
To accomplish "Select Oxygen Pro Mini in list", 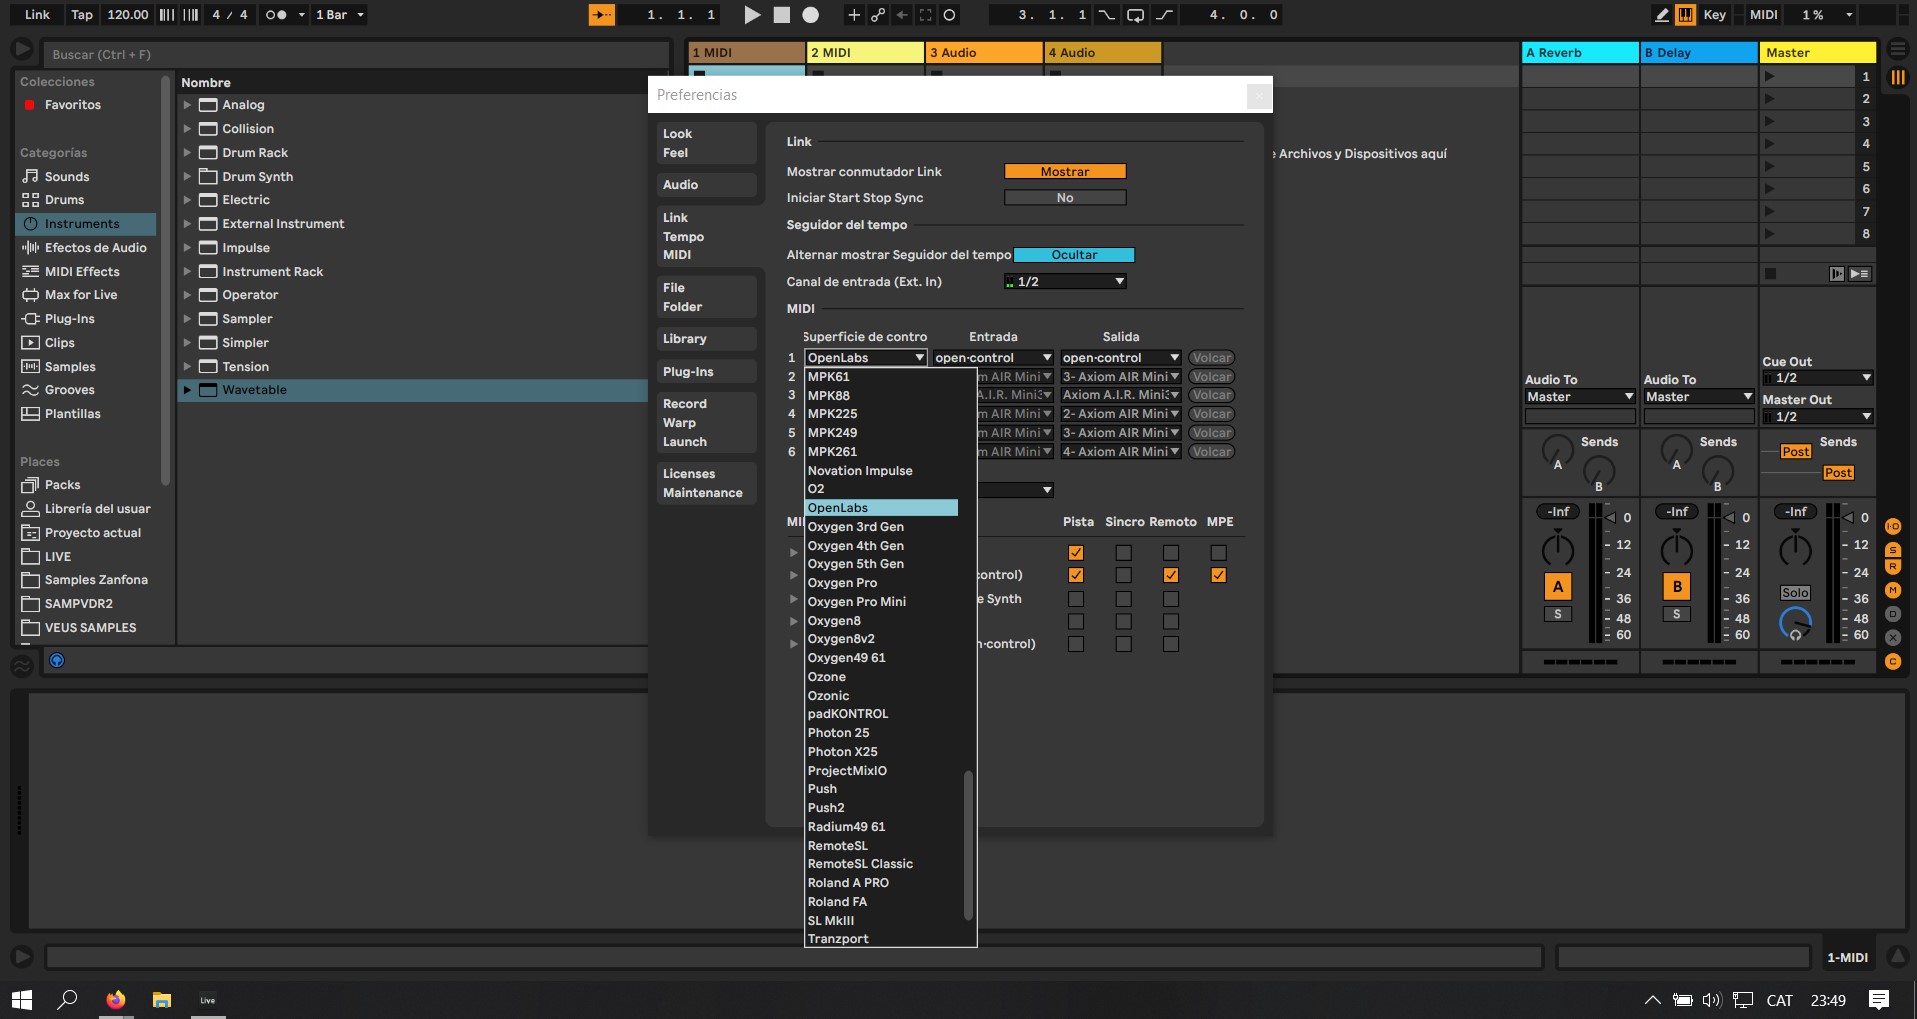I will pyautogui.click(x=857, y=602).
